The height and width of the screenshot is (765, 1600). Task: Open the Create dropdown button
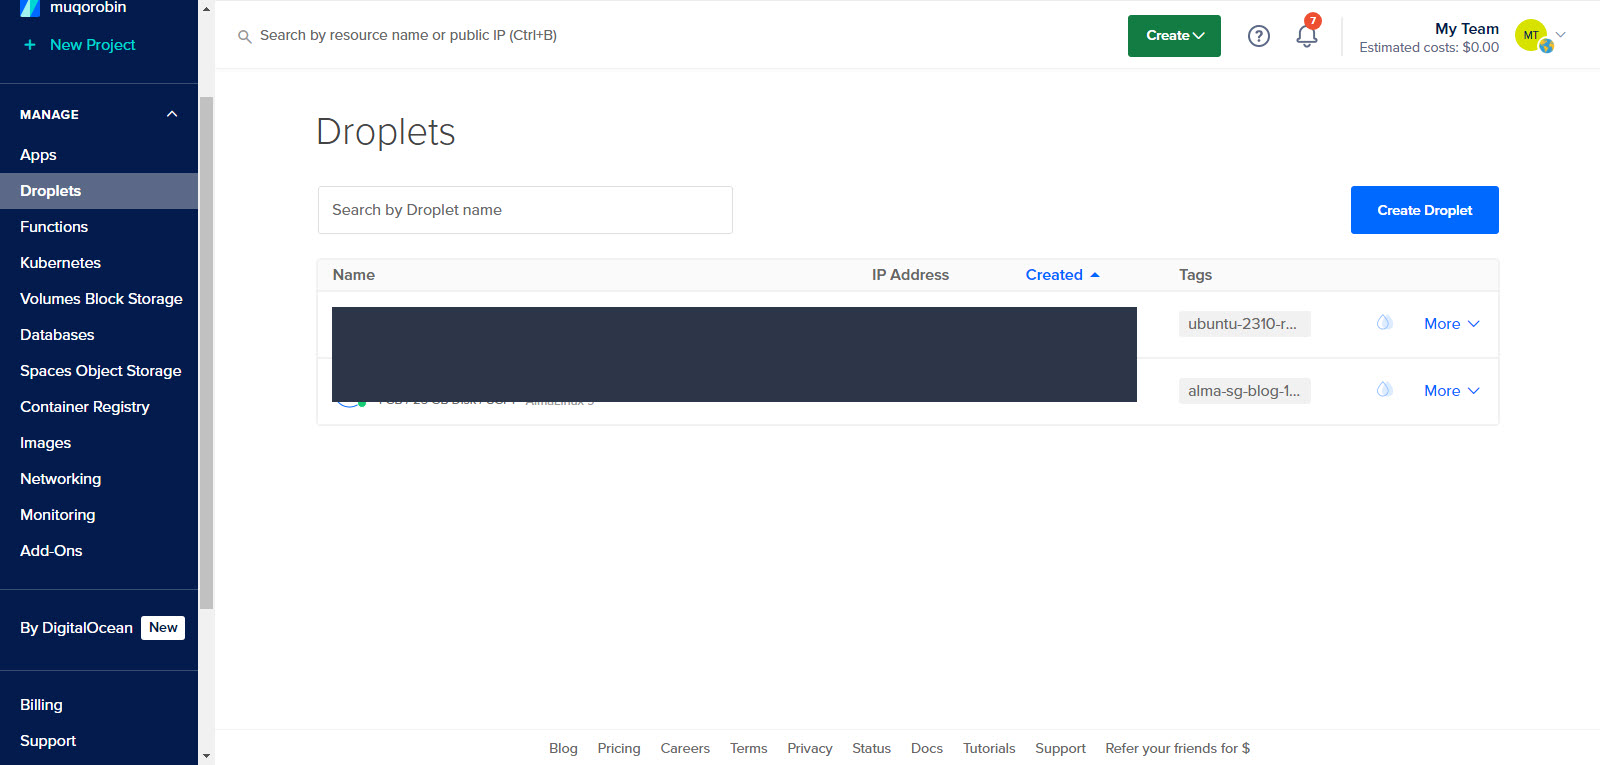[1174, 36]
